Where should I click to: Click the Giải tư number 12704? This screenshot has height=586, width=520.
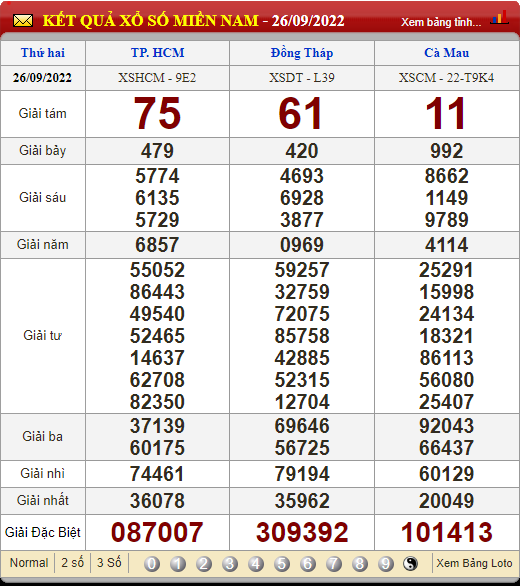[x=302, y=402]
